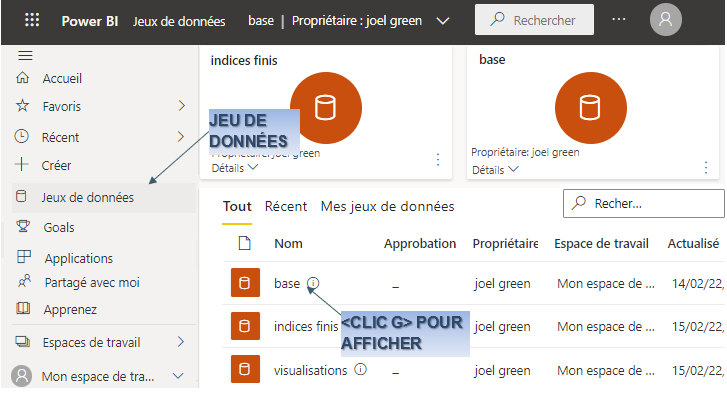
Task: Click joel green owner in visualisations row
Action: point(502,370)
